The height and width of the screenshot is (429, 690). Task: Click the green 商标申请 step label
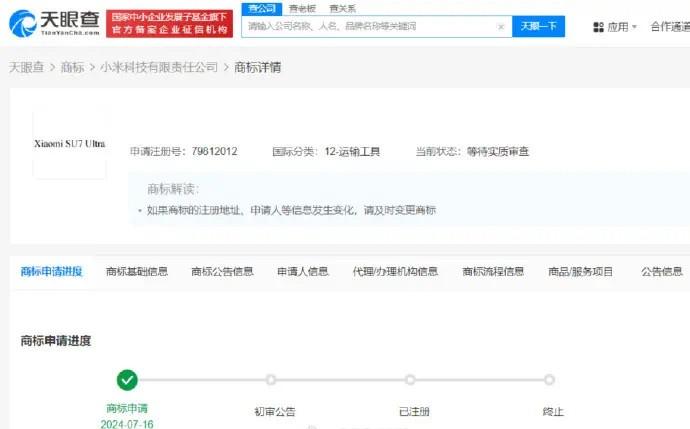[127, 408]
